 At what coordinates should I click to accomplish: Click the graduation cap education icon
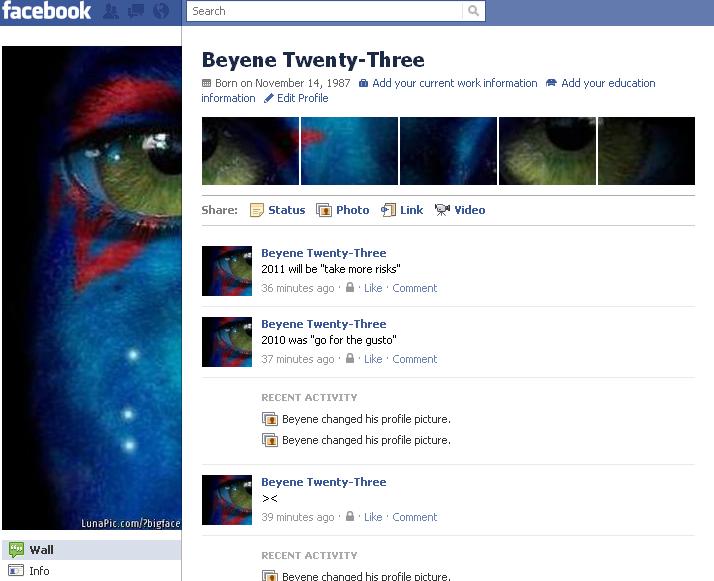551,83
